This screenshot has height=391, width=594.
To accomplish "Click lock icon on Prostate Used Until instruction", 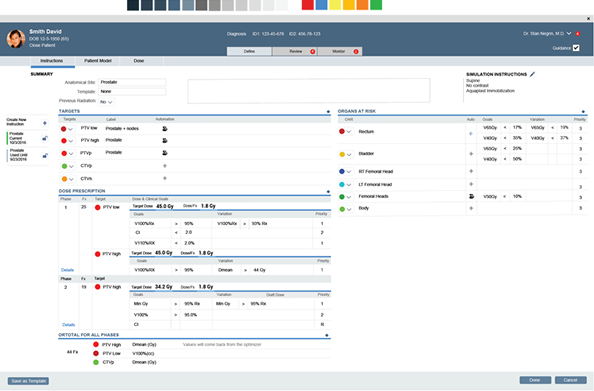I will 45,155.
